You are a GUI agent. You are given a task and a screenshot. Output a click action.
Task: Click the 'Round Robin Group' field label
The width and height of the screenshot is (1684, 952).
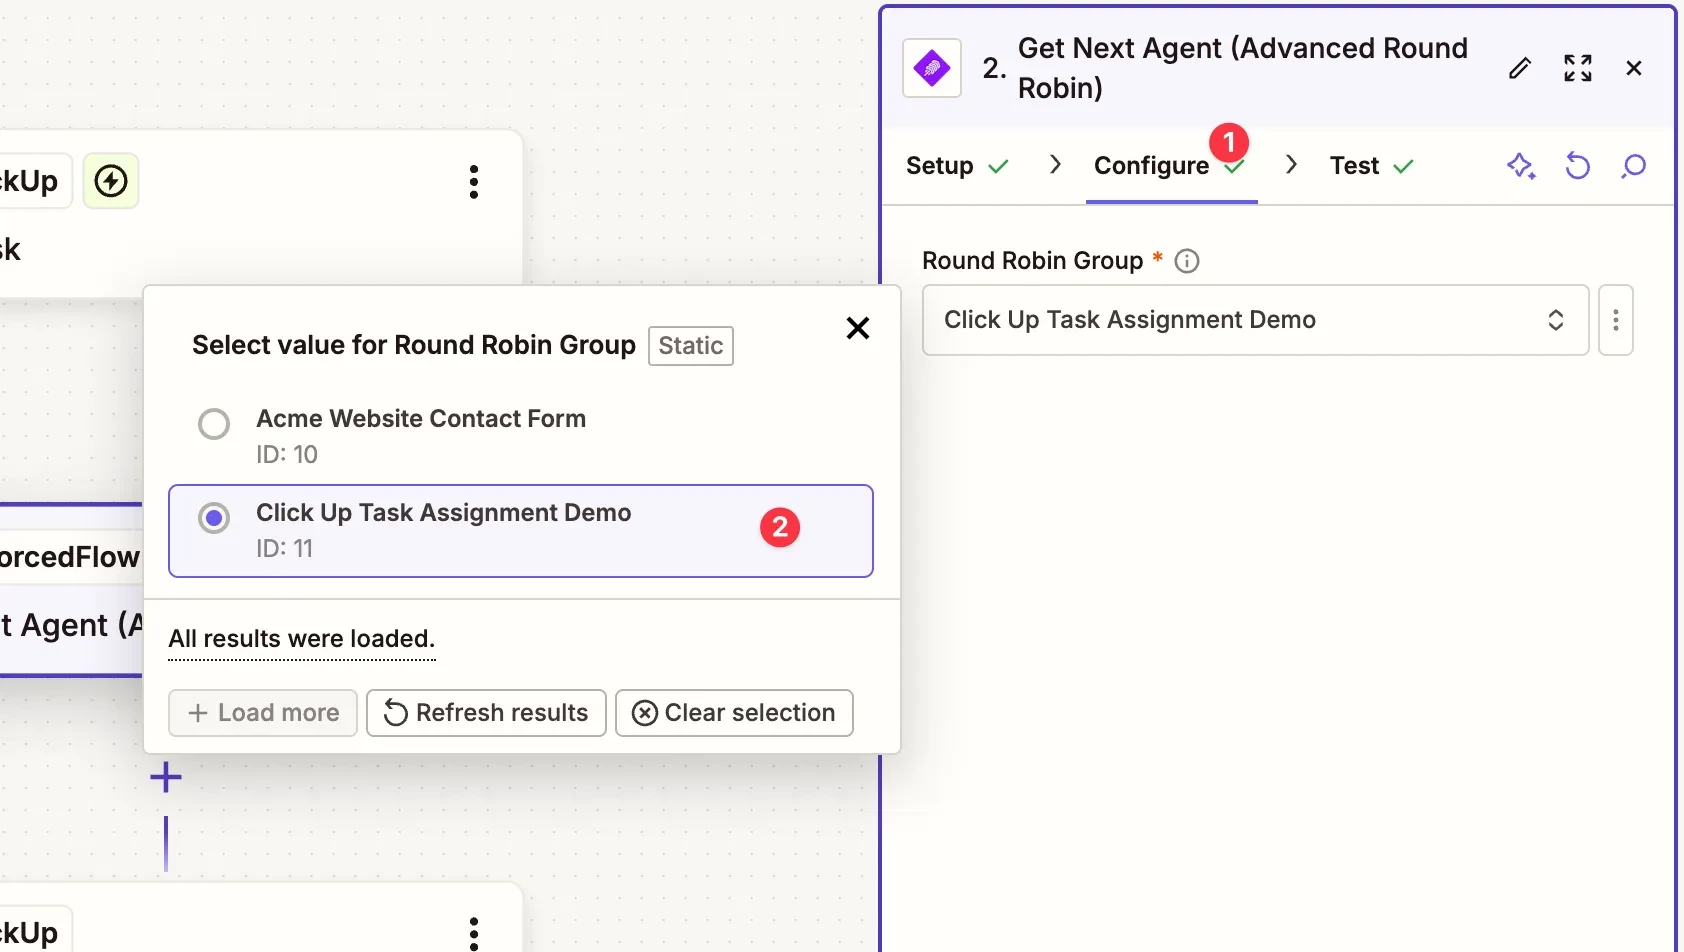click(x=1032, y=261)
